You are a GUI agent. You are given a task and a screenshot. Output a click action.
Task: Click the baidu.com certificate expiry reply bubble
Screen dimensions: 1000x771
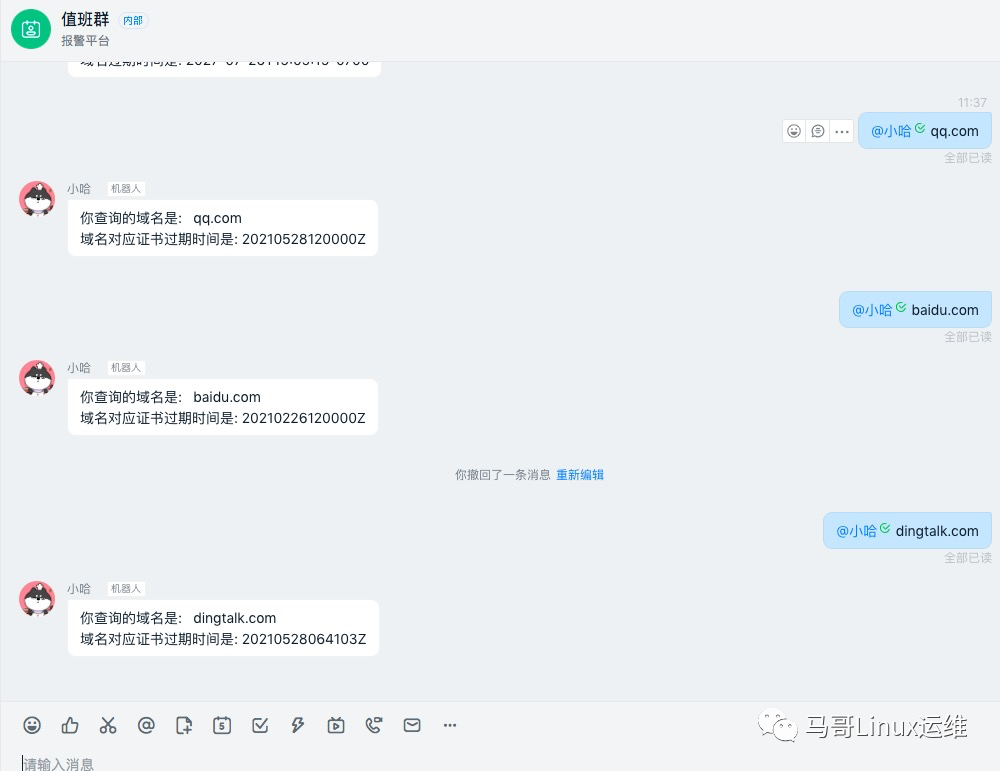pyautogui.click(x=223, y=408)
